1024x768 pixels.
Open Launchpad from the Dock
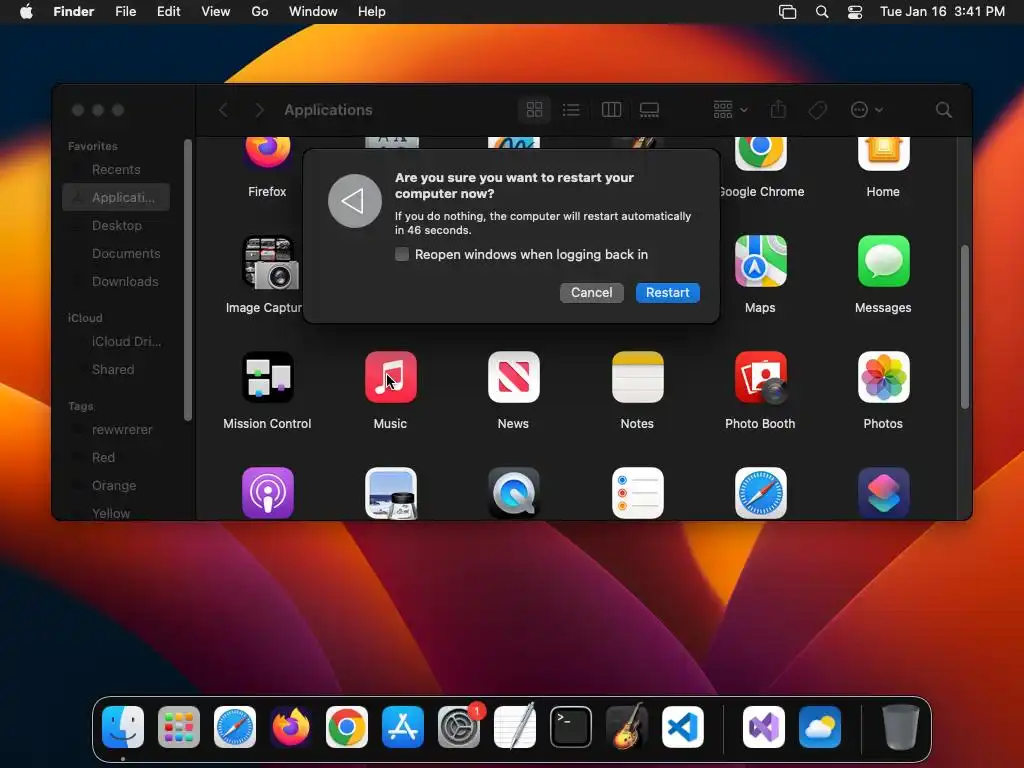179,727
